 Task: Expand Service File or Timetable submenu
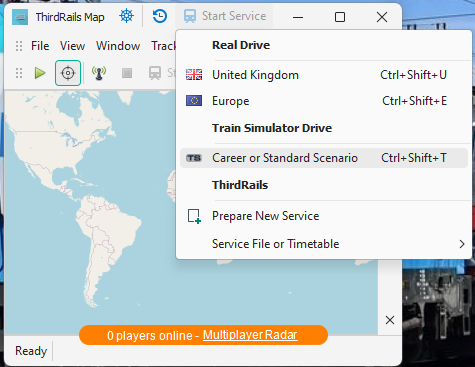(x=324, y=244)
